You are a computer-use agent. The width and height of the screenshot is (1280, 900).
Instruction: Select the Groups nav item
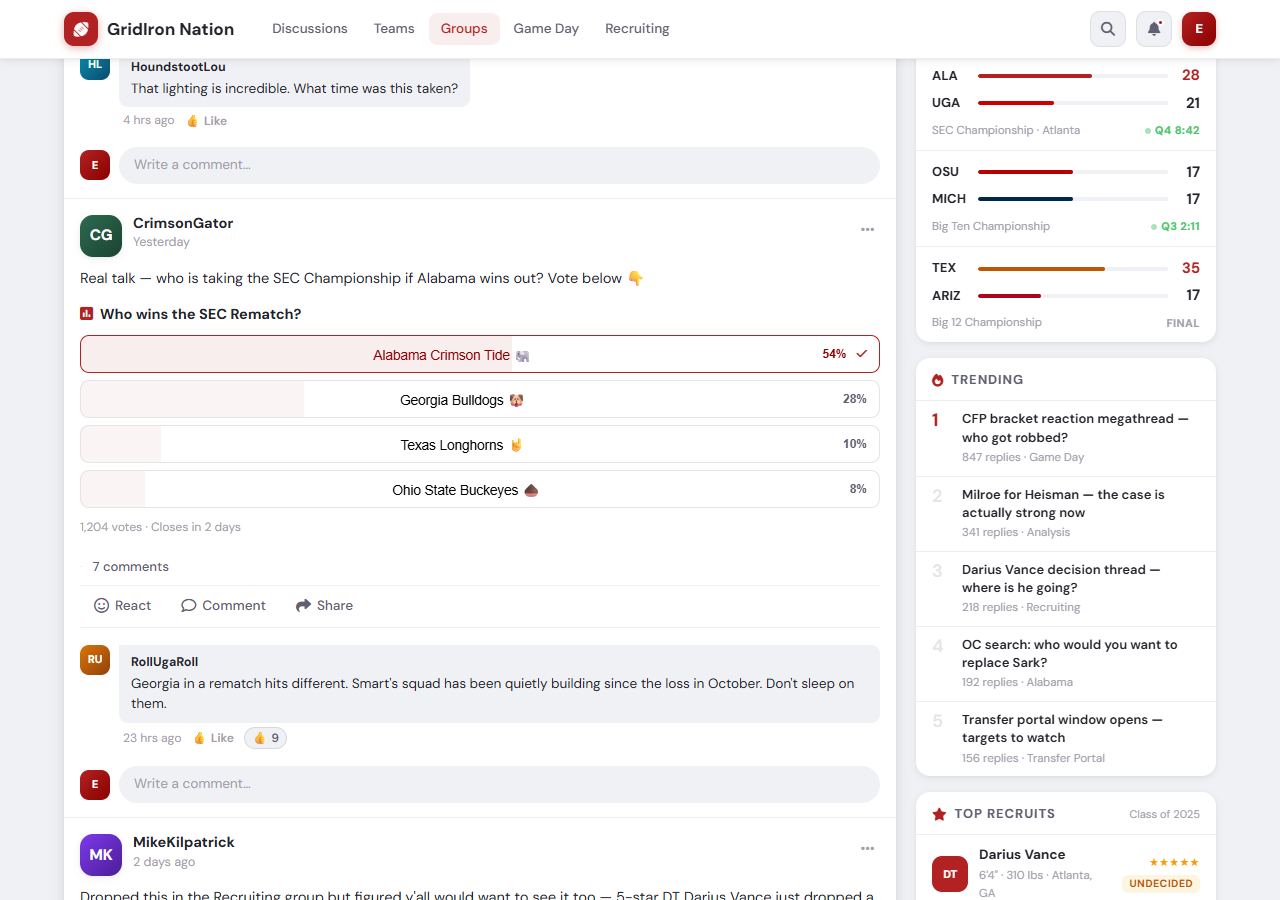coord(464,29)
